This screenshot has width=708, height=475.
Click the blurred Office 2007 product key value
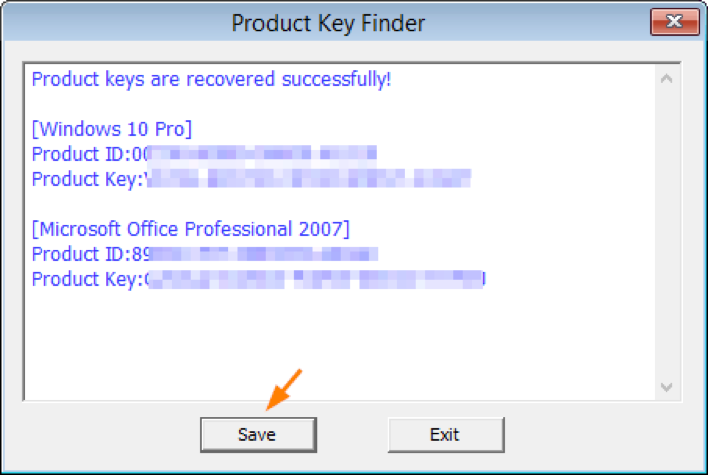[317, 279]
